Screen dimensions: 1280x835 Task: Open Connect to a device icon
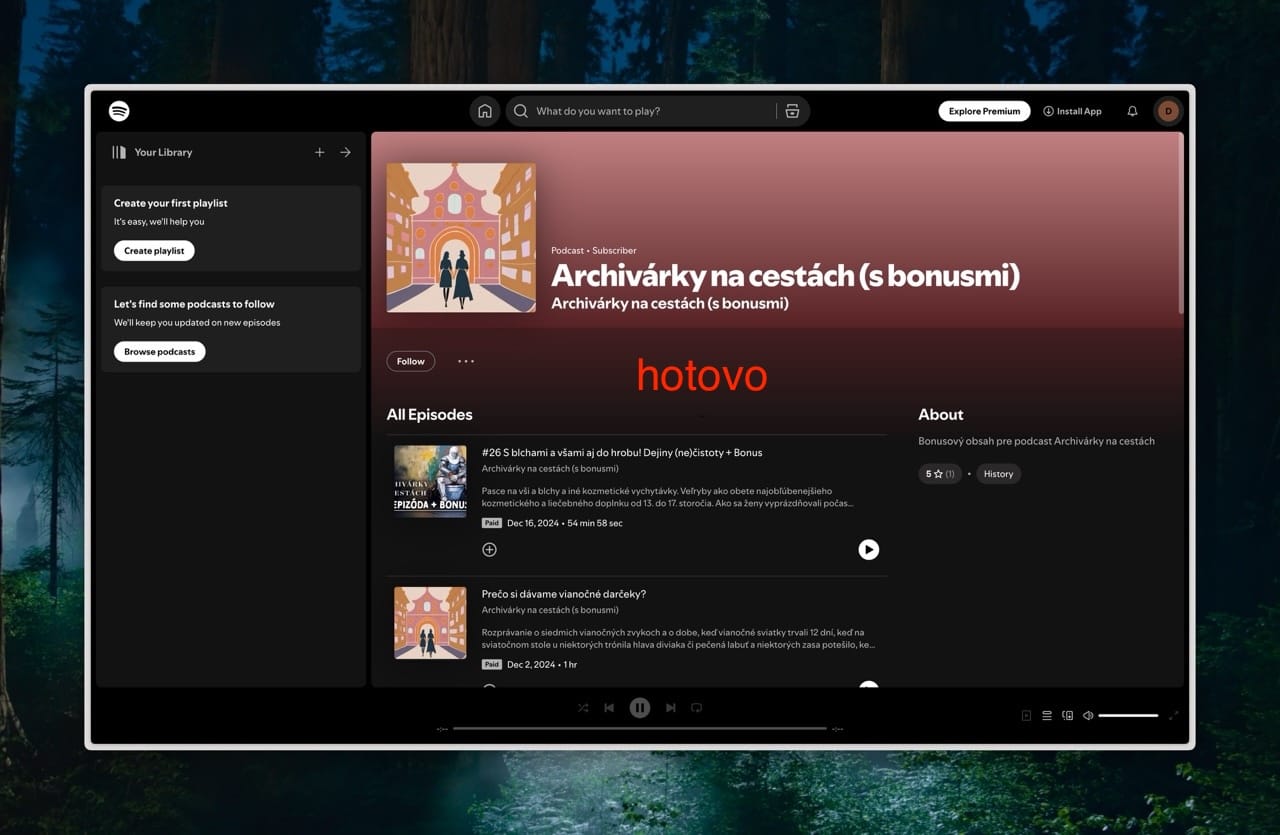pos(1068,715)
